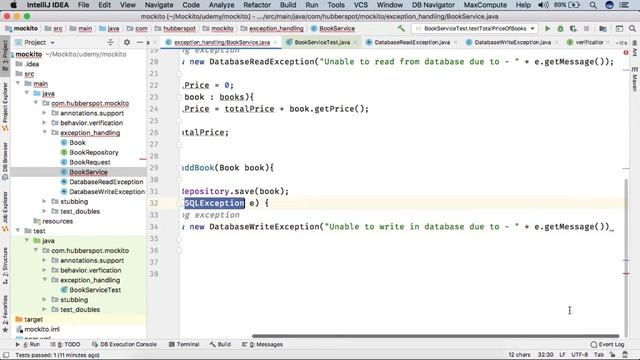640x360 pixels.
Task: Click the Build Project hammer icon
Action: click(401, 29)
